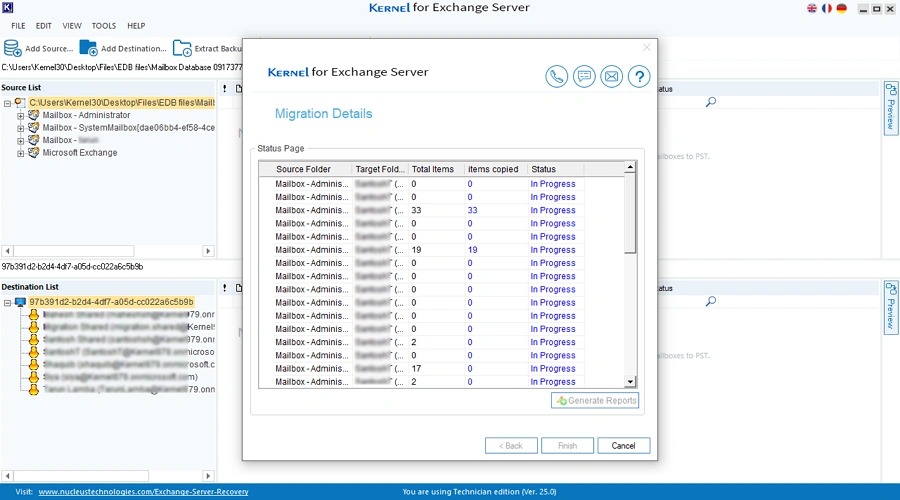Click the Total Items column header
This screenshot has width=900, height=500.
coord(436,169)
